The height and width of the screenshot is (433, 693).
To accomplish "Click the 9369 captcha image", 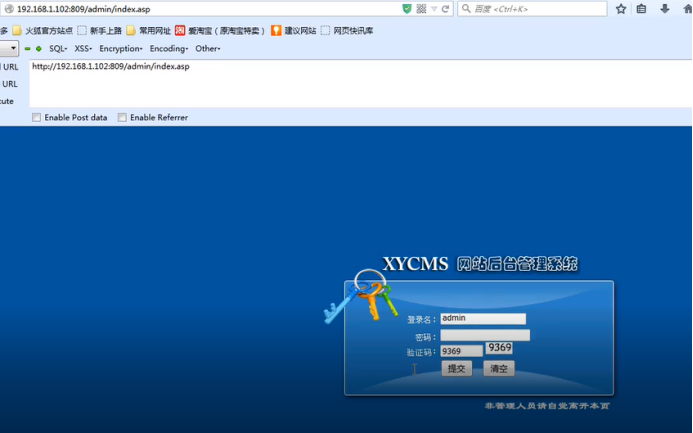I will click(x=499, y=348).
